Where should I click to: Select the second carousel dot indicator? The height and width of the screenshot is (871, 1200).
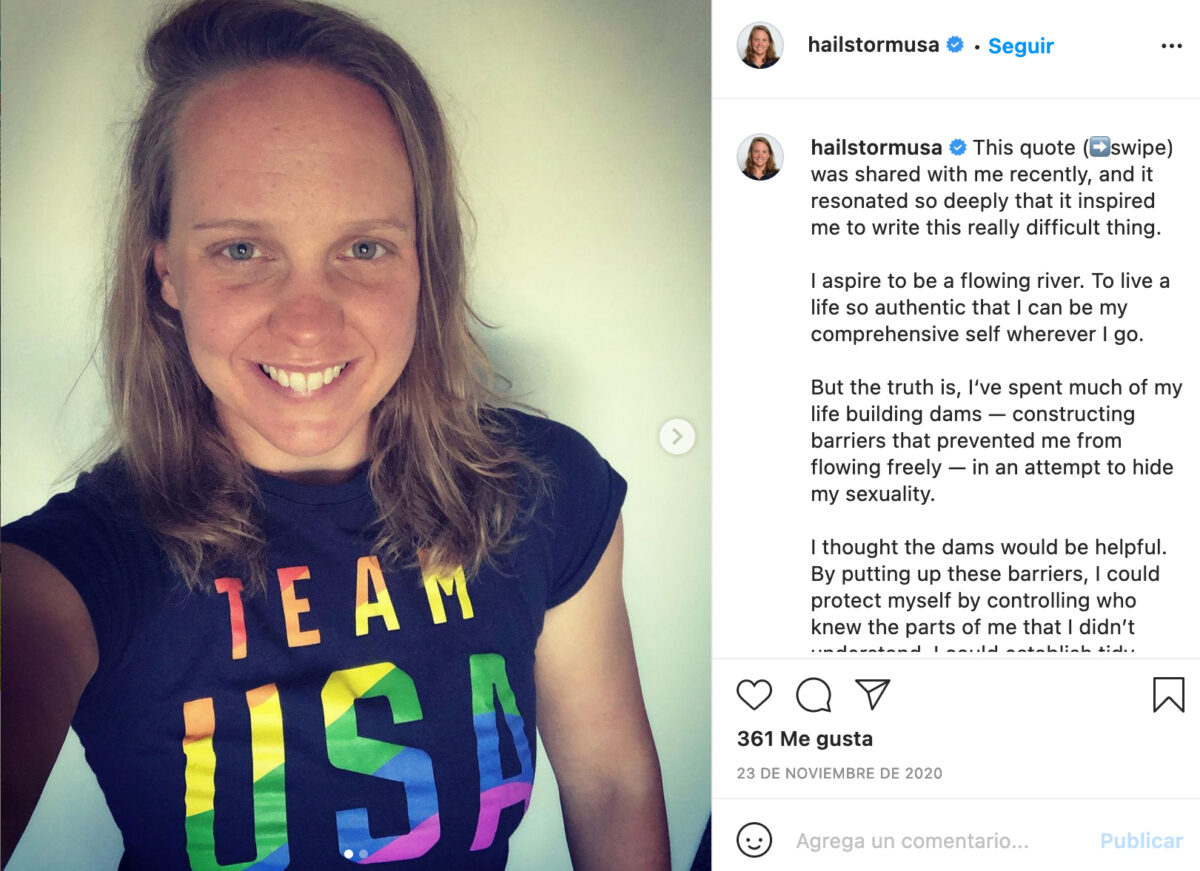(363, 854)
